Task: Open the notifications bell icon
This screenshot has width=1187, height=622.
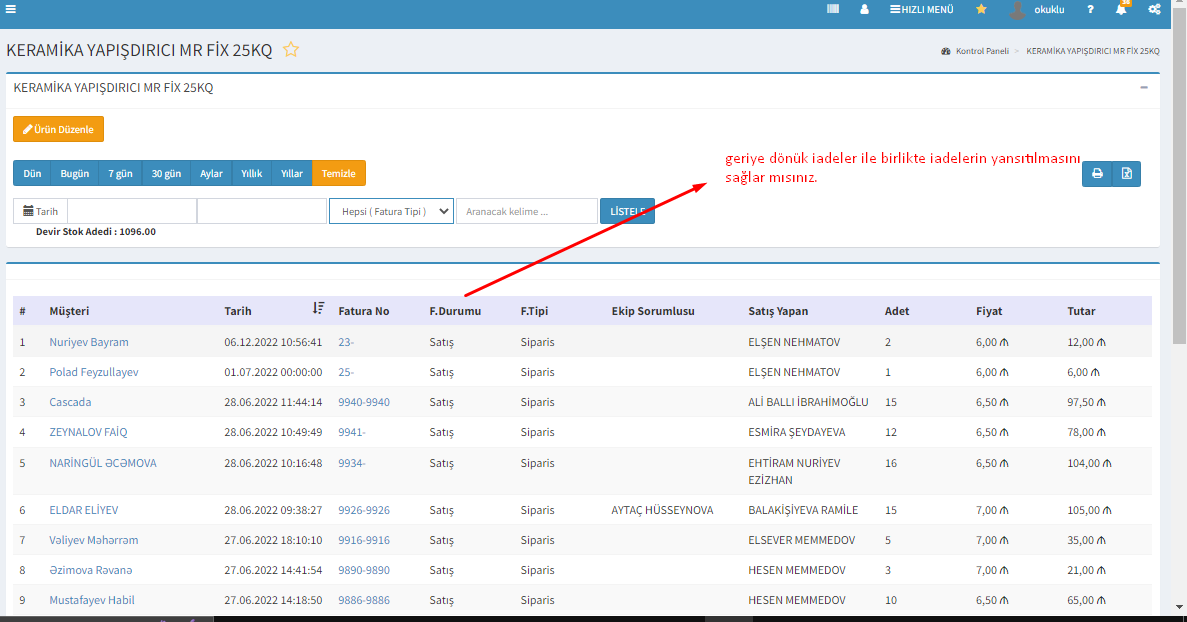Action: coord(1122,9)
